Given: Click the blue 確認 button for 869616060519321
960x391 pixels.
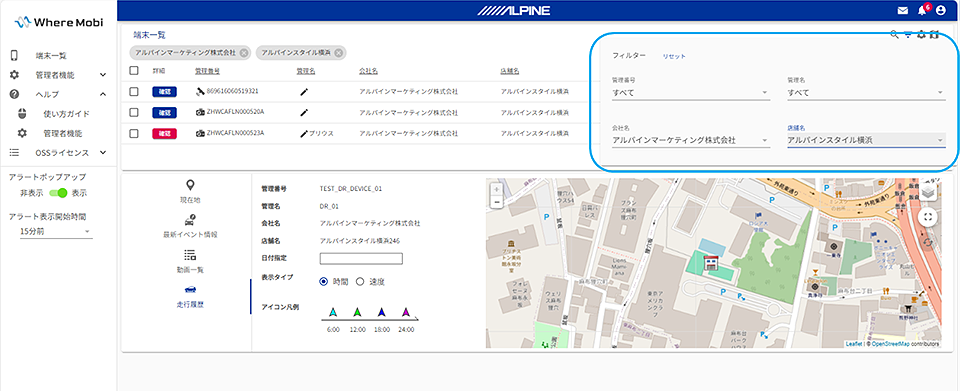Looking at the screenshot, I should pos(165,92).
